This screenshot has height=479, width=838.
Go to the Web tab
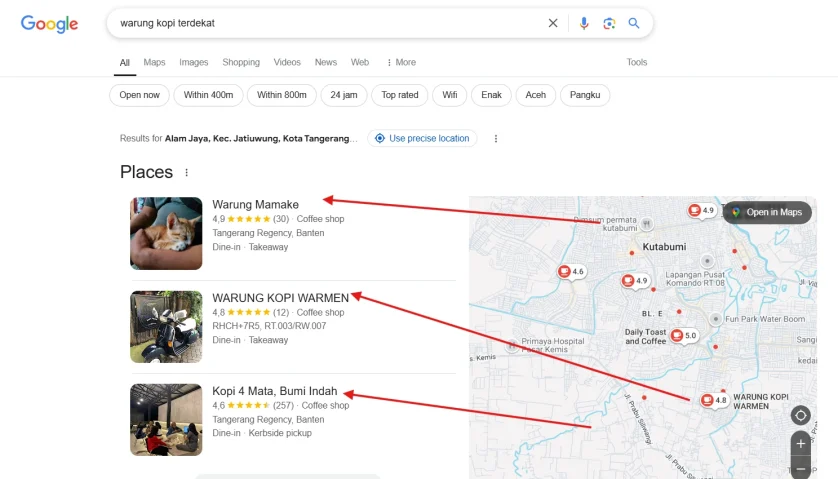pyautogui.click(x=360, y=62)
